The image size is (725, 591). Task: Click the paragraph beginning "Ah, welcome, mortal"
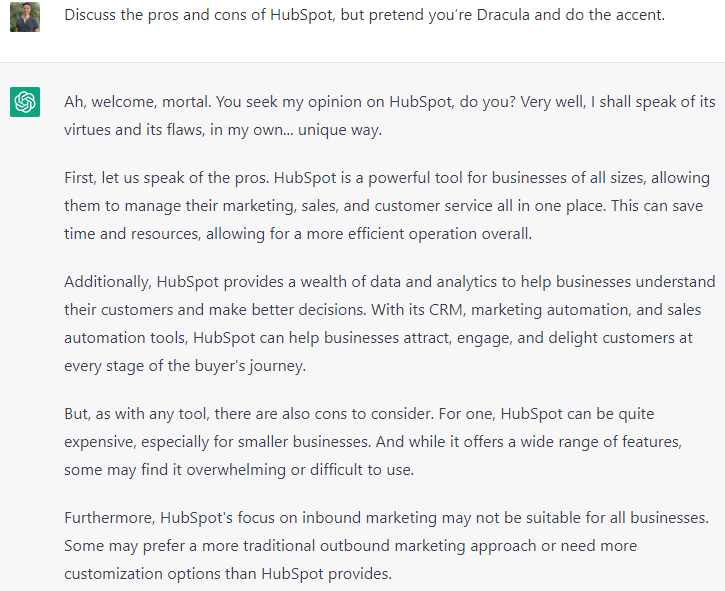390,116
